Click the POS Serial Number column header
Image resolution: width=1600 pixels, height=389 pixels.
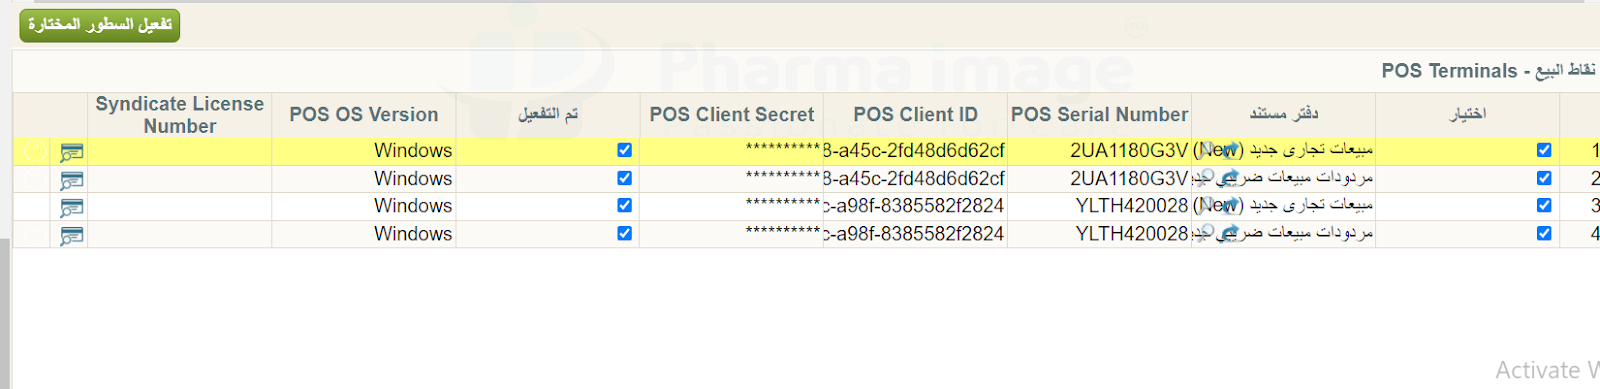pyautogui.click(x=1099, y=115)
